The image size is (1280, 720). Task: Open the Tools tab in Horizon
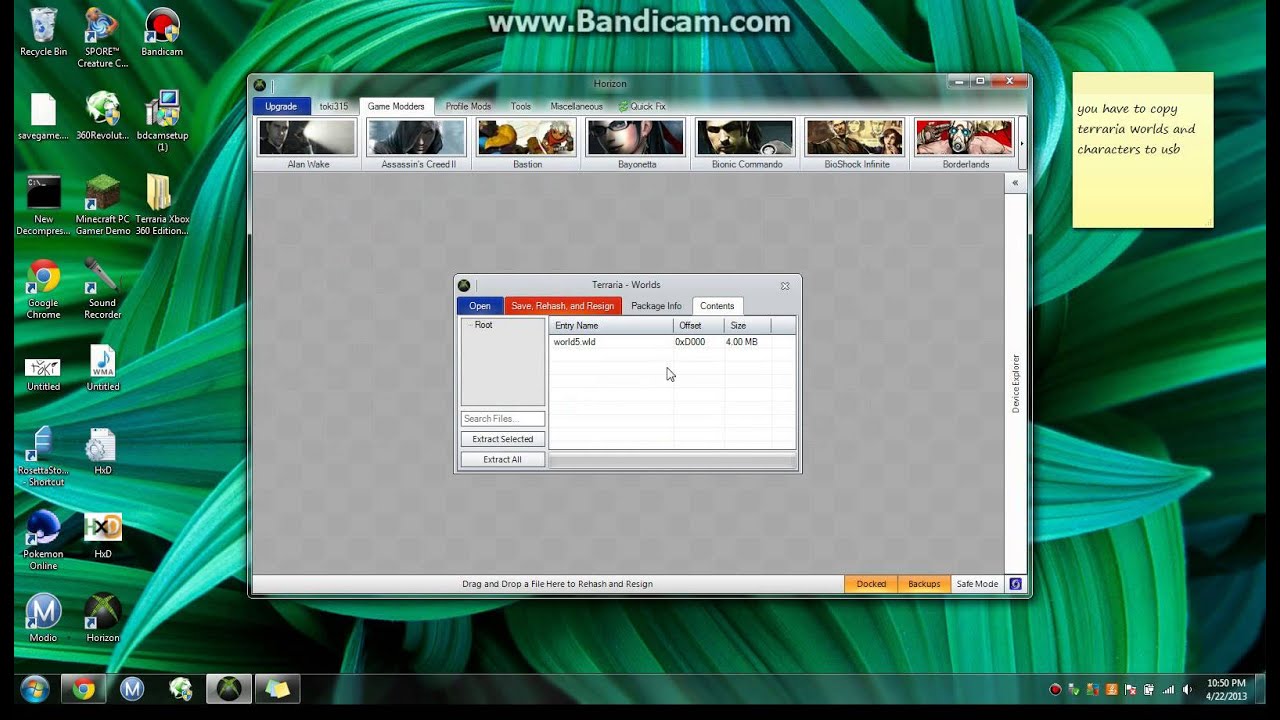pyautogui.click(x=521, y=106)
